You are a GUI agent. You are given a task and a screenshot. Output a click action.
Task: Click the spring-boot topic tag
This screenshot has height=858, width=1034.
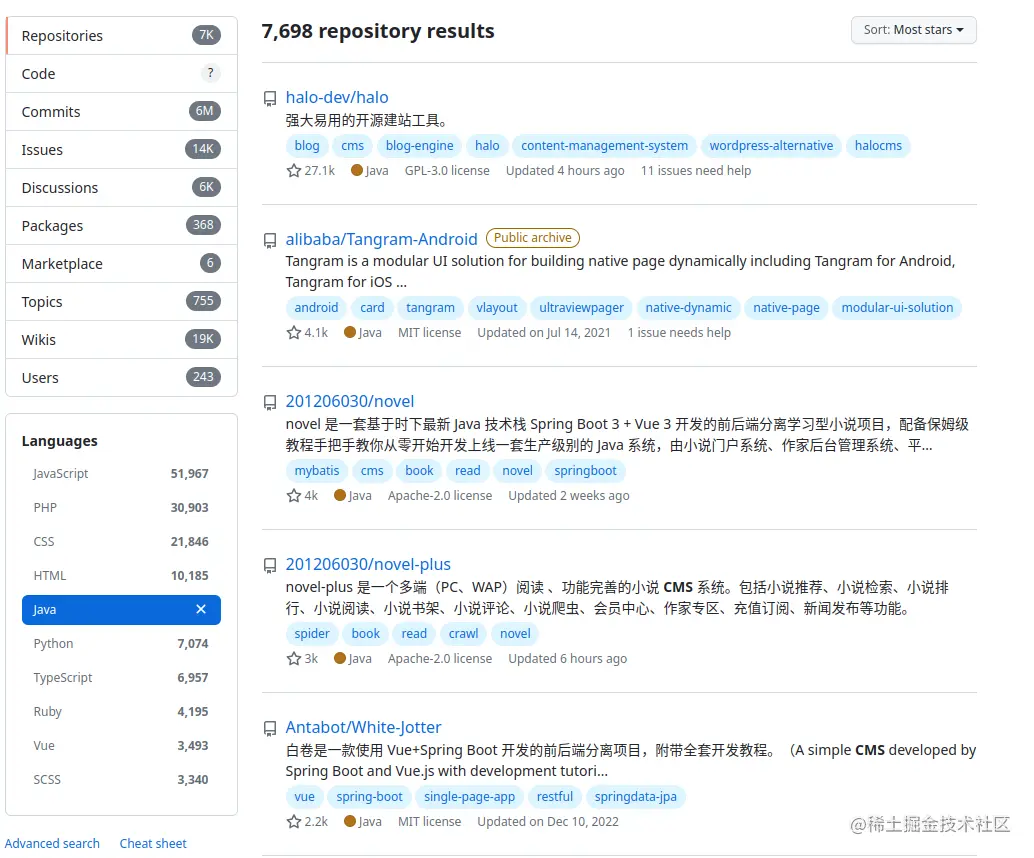click(369, 797)
